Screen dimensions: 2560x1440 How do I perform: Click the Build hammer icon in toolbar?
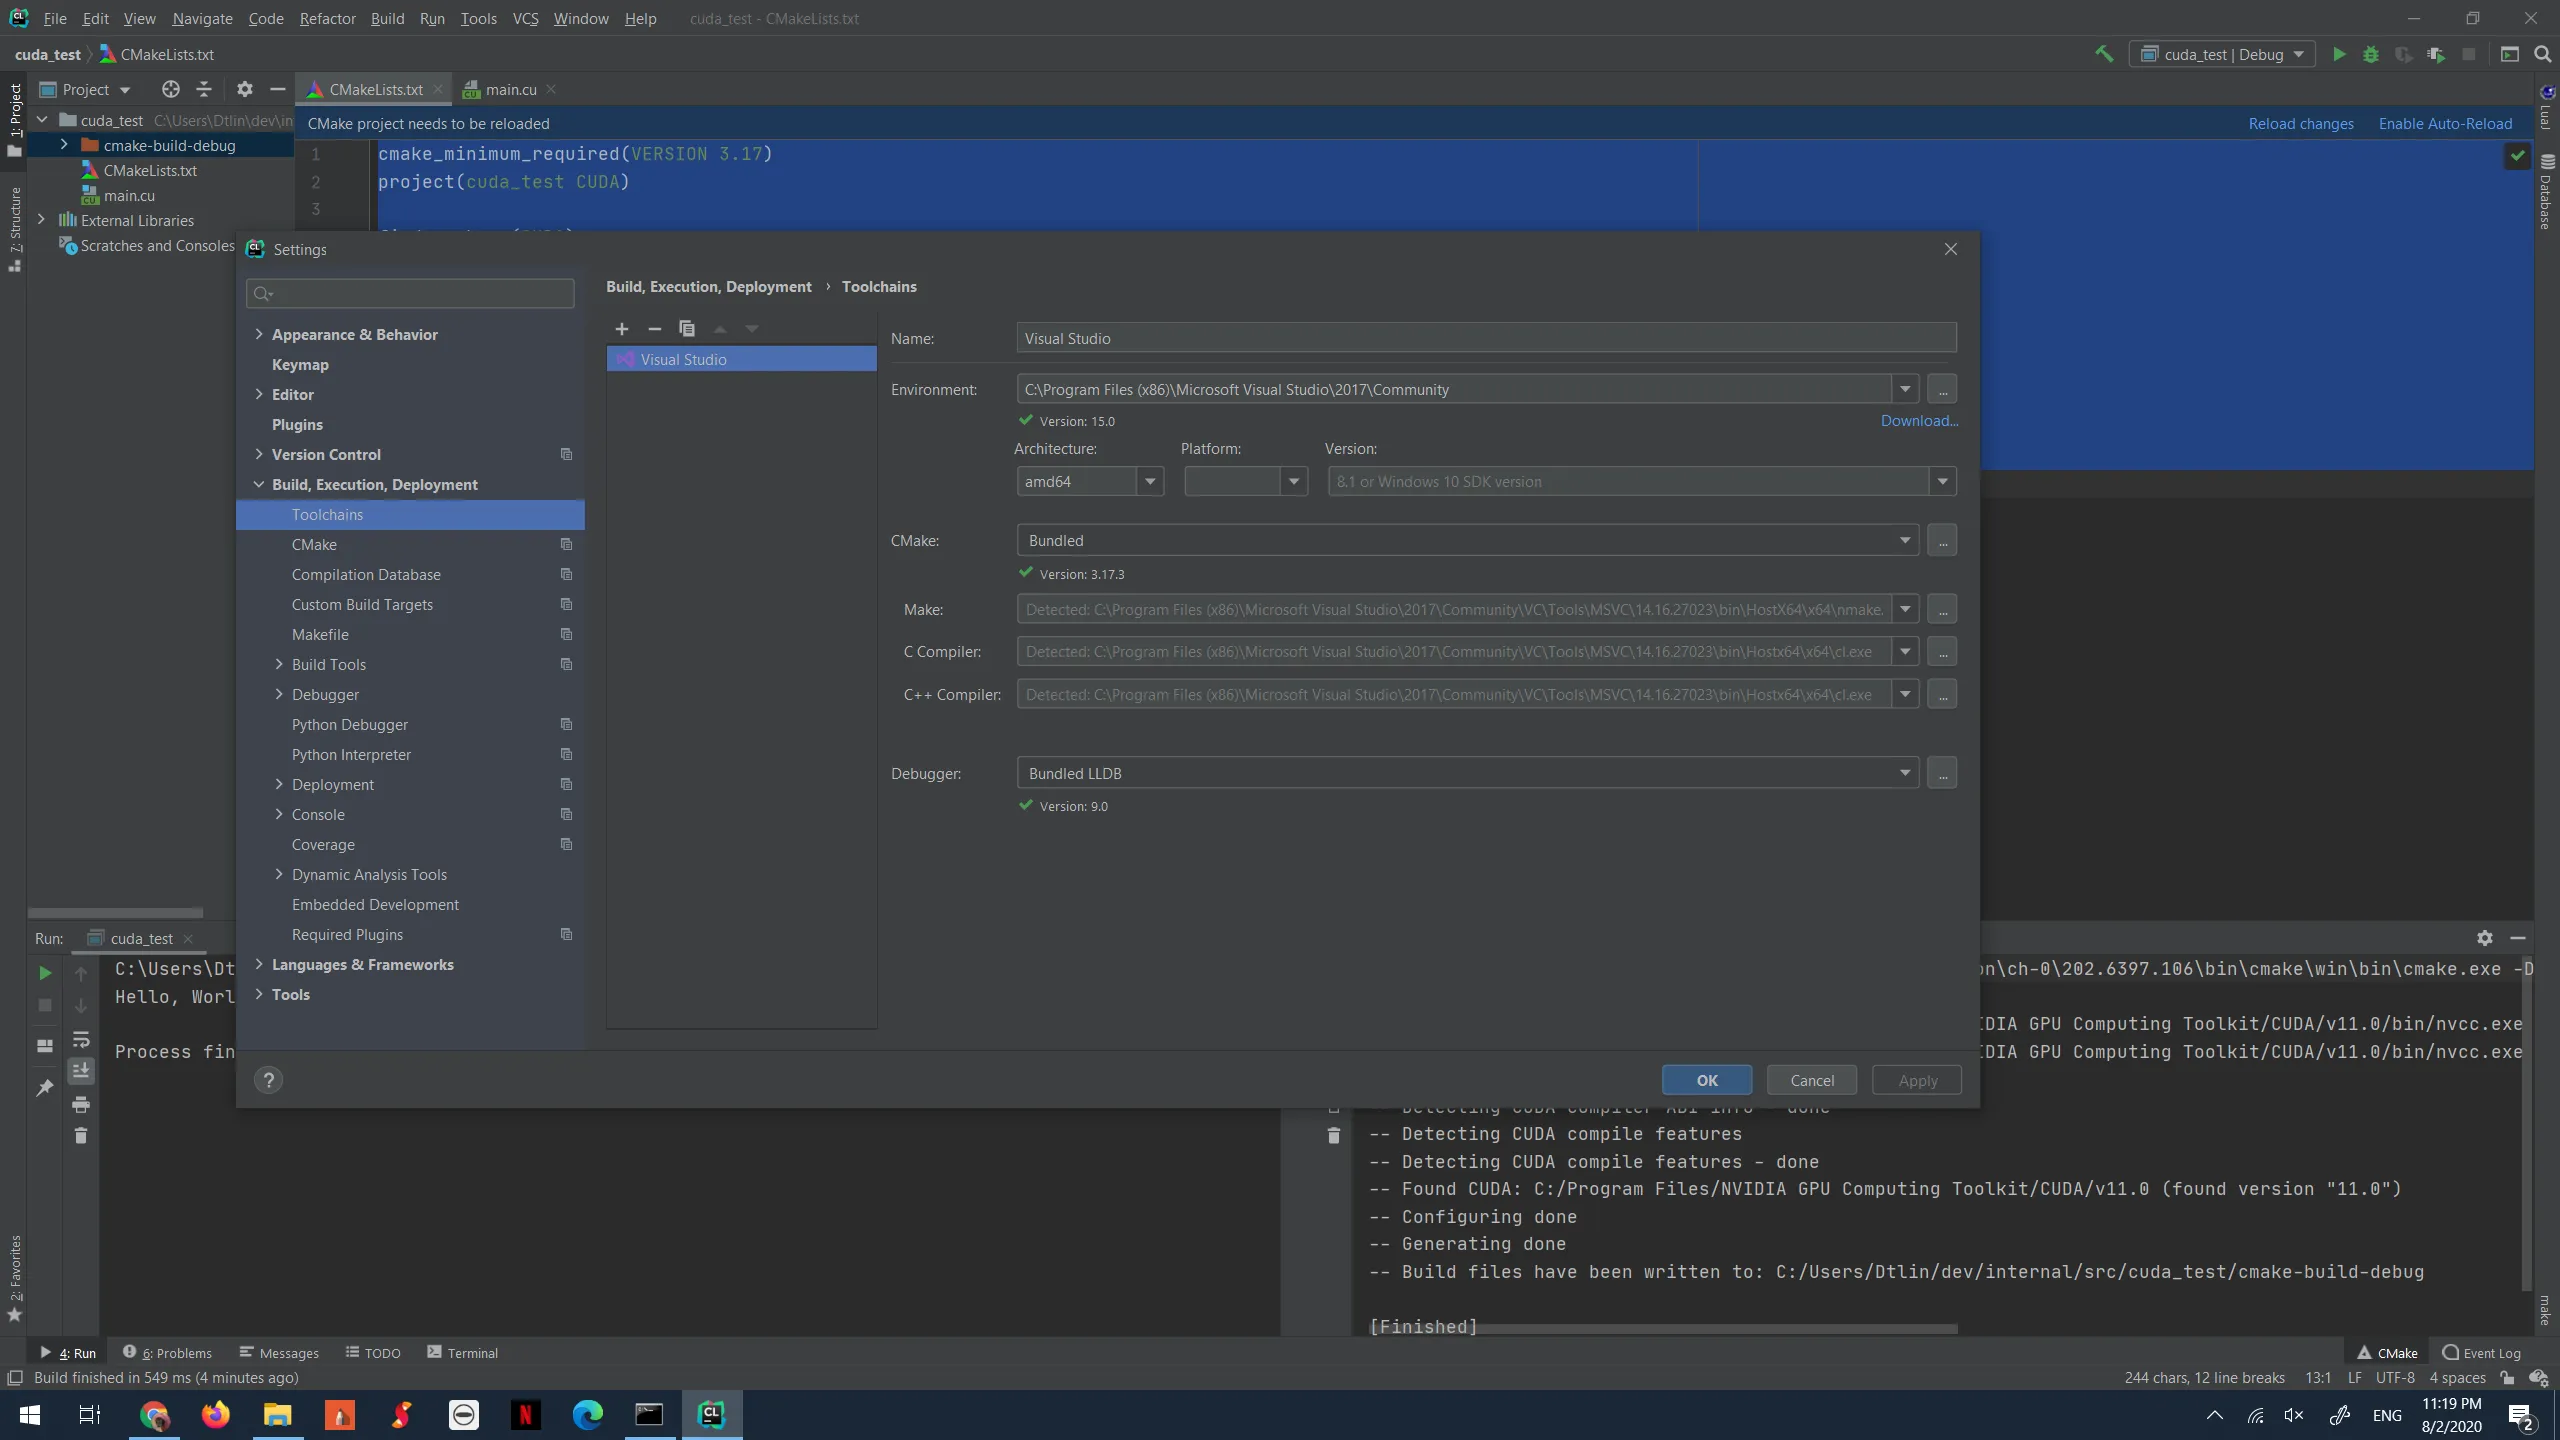(x=2104, y=54)
